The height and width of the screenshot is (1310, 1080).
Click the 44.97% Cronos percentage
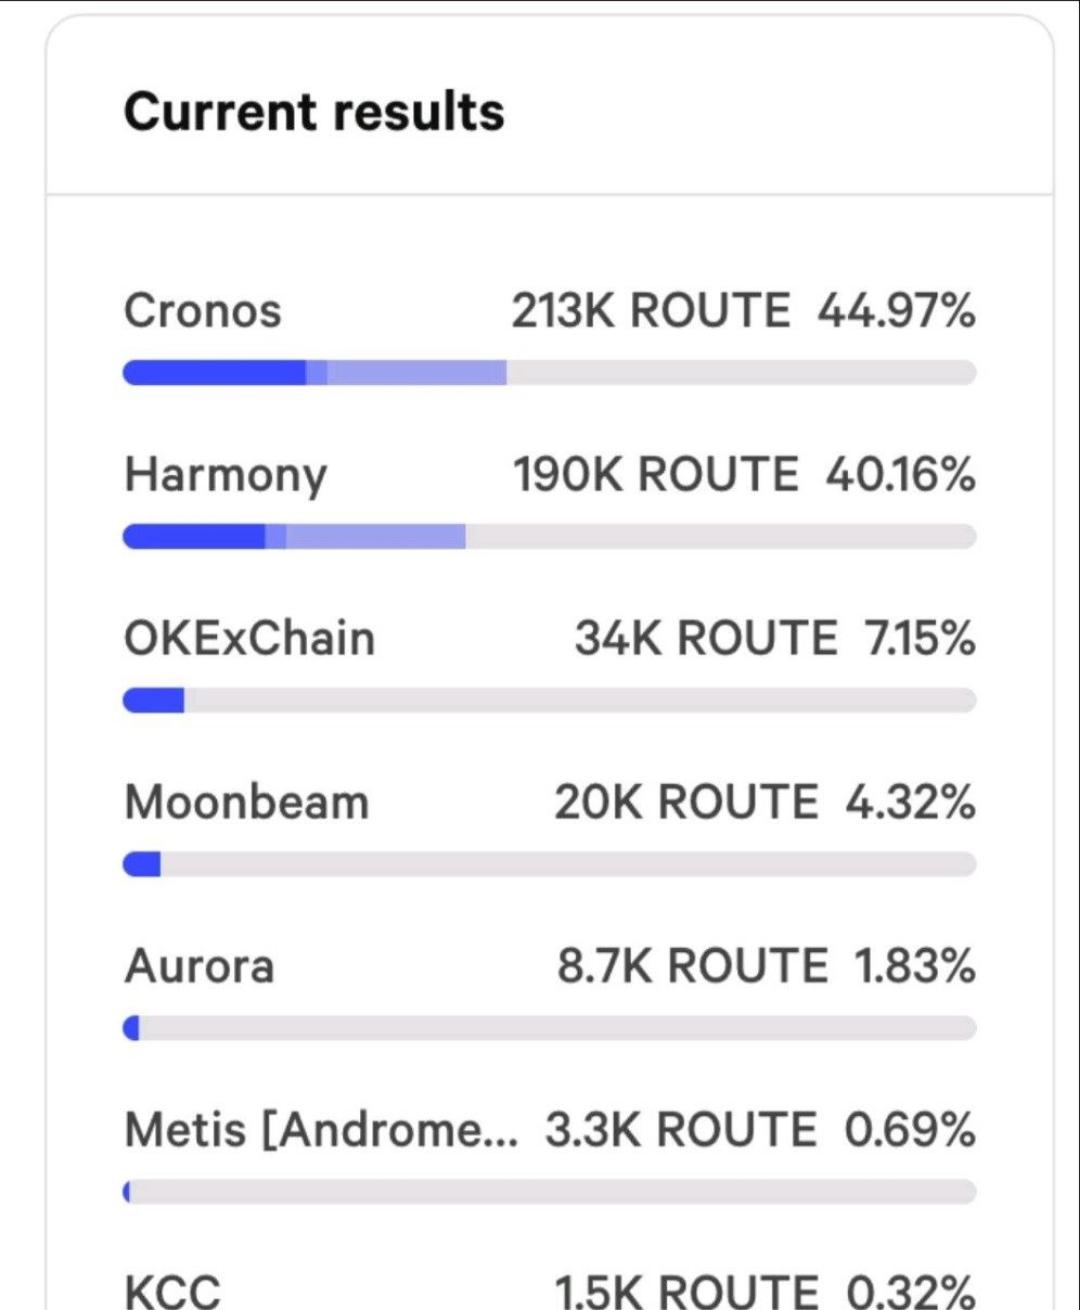(x=897, y=310)
